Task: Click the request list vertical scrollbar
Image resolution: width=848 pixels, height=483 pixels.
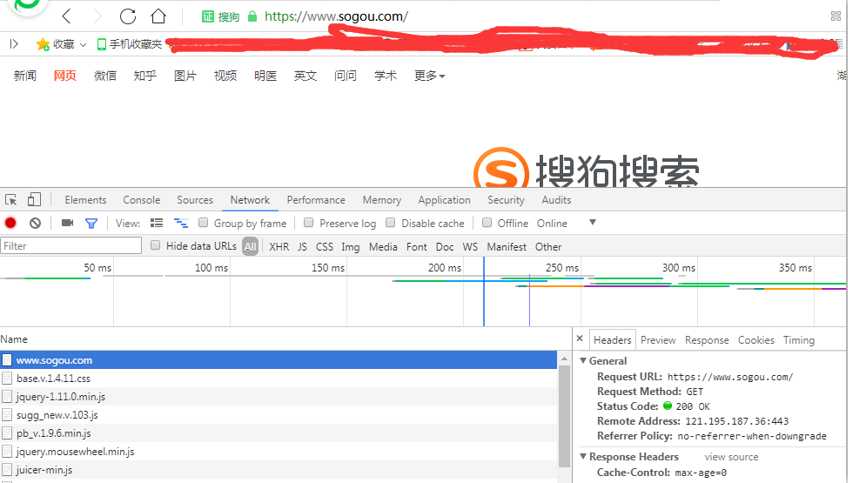Action: pyautogui.click(x=564, y=415)
